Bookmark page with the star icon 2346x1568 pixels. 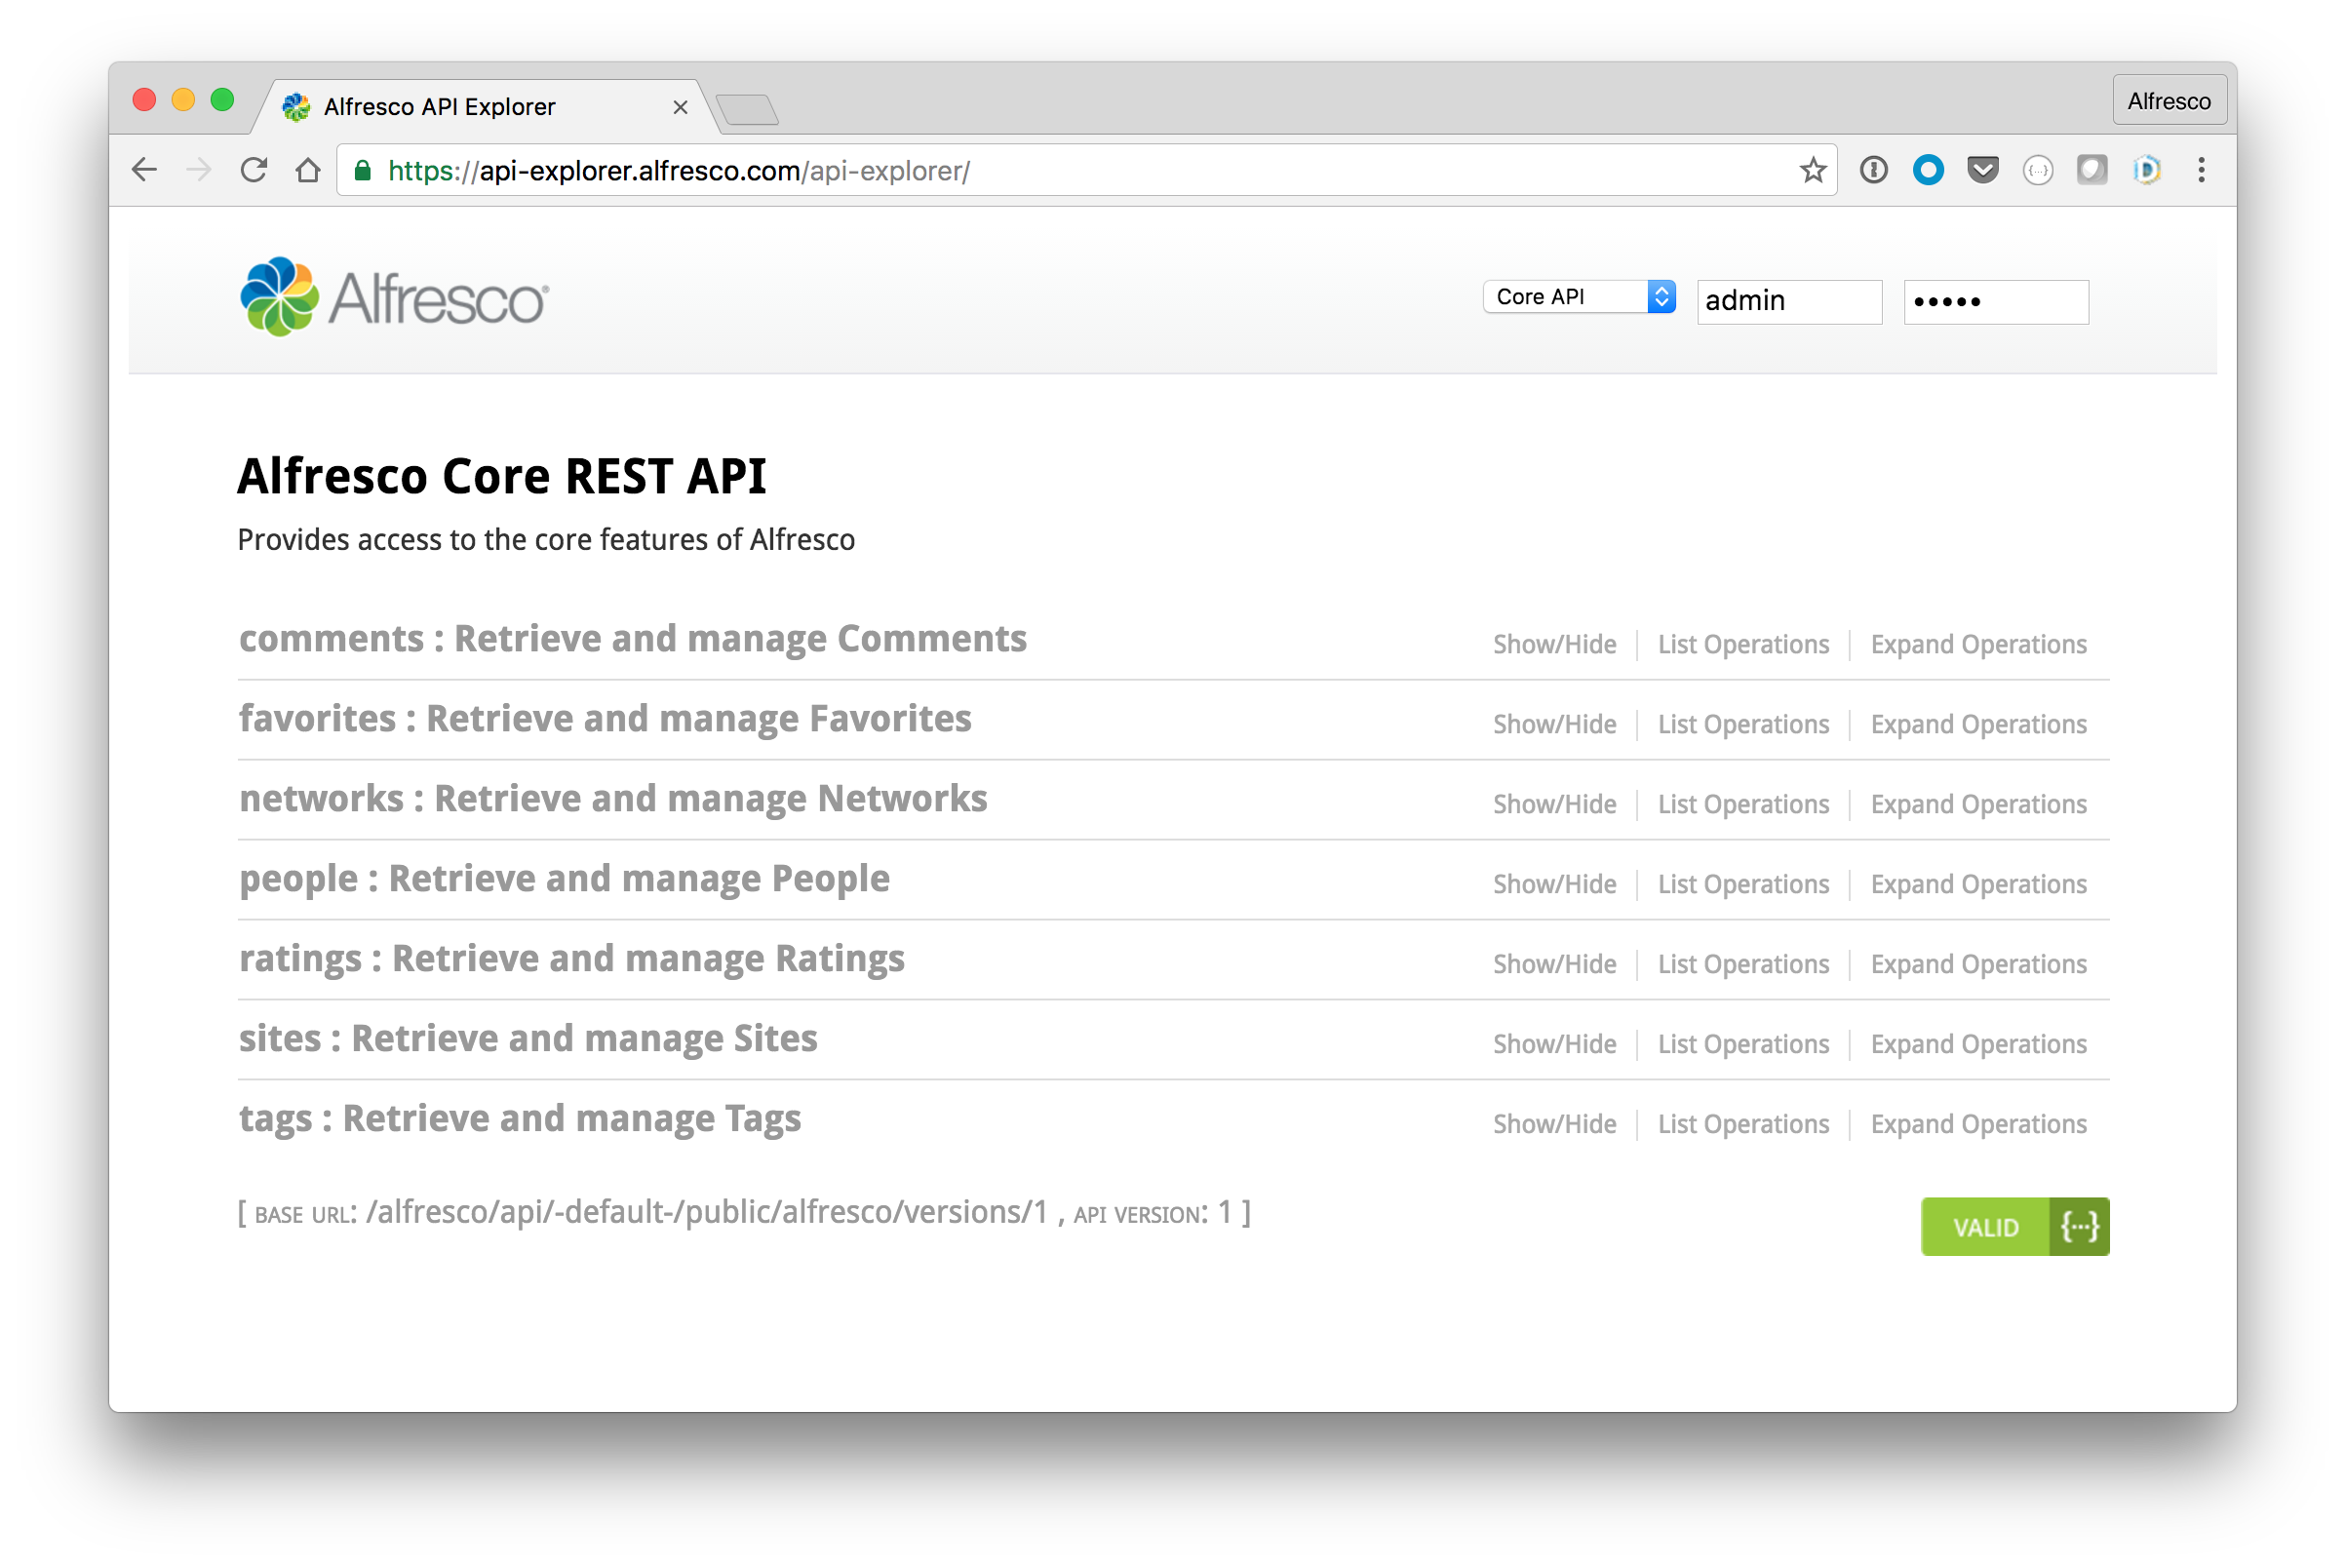[1812, 170]
